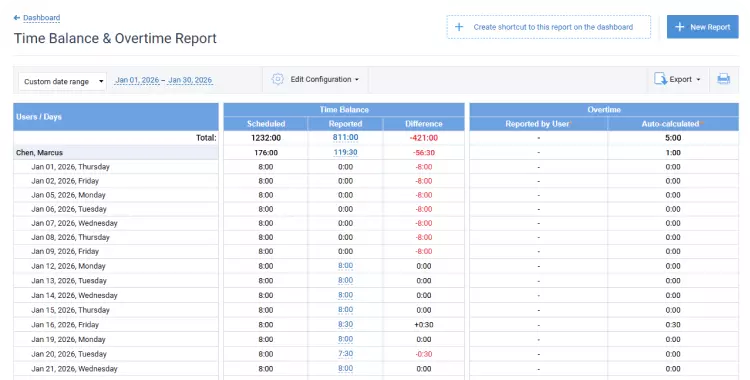Open Chen, Marcus reported 119:30 link
750x380 pixels.
click(x=345, y=152)
